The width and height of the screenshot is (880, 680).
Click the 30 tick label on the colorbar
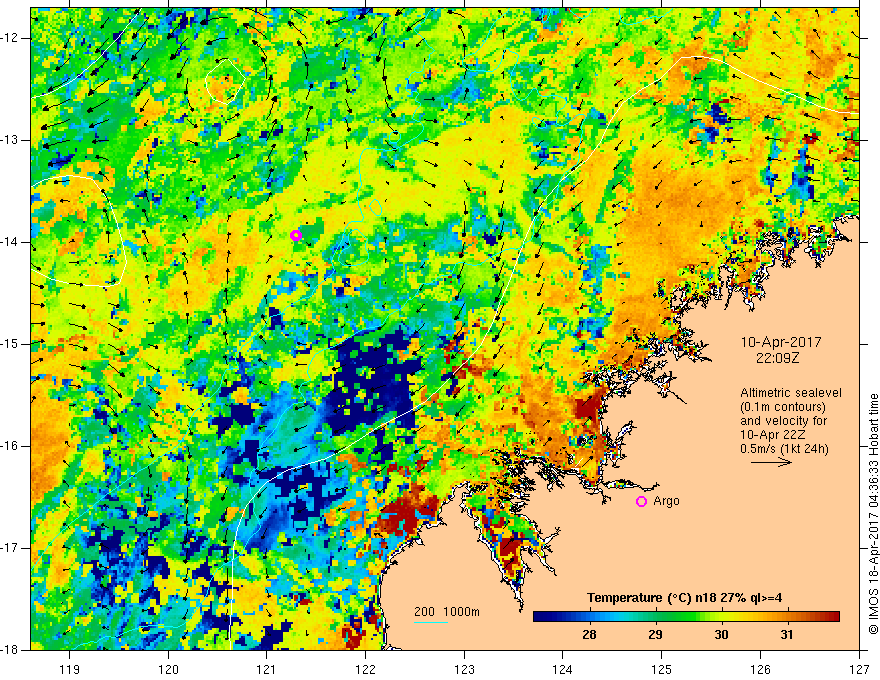tap(721, 635)
